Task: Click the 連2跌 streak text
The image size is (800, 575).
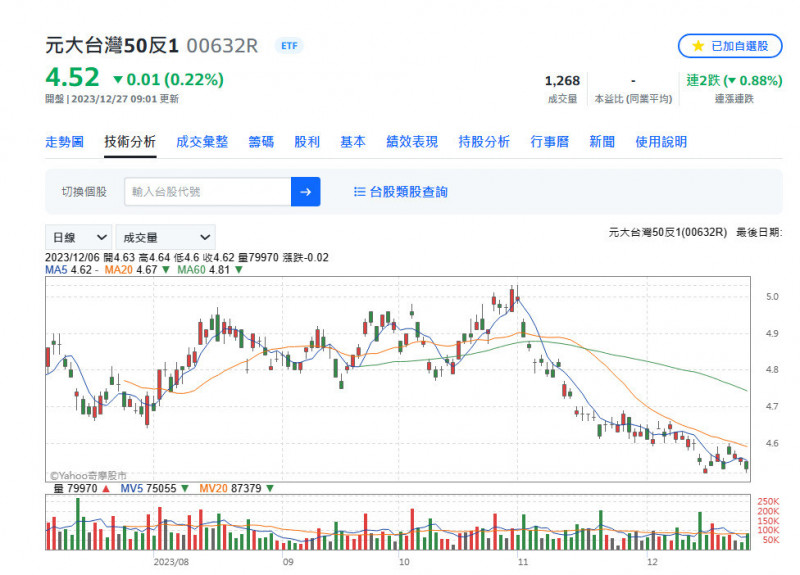Action: [x=734, y=81]
